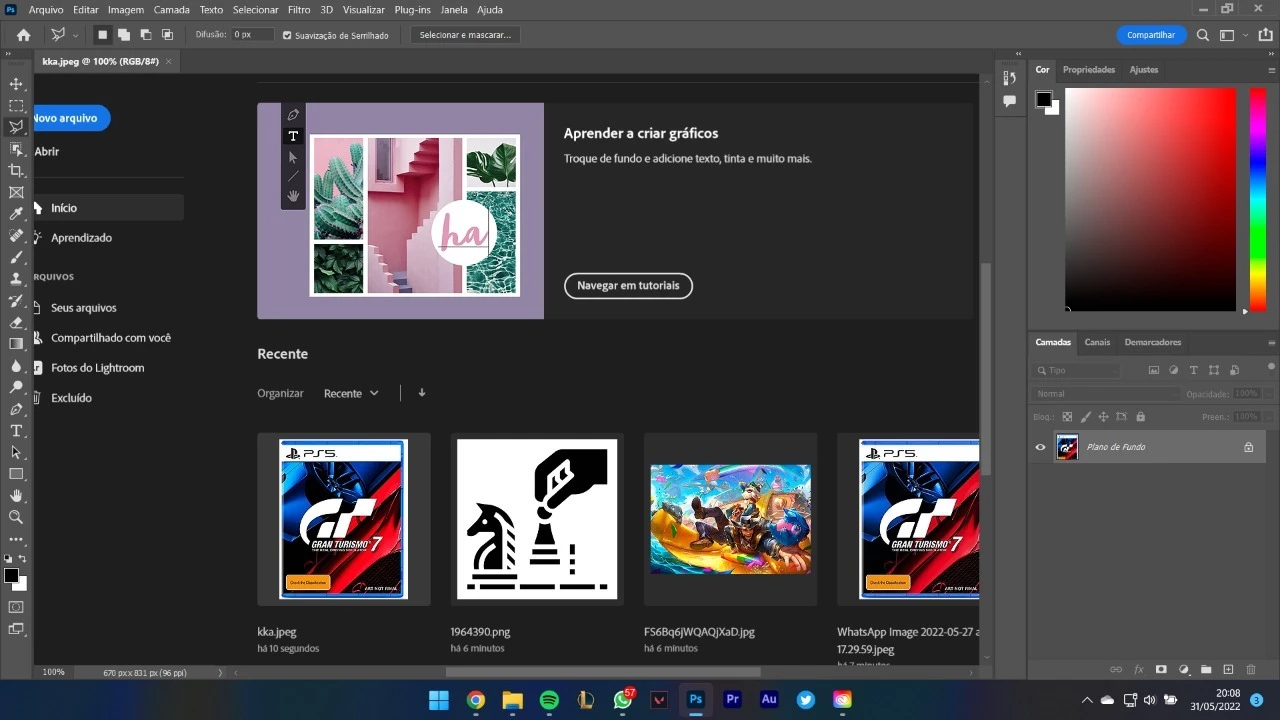Create a new group folder icon

(x=1206, y=669)
